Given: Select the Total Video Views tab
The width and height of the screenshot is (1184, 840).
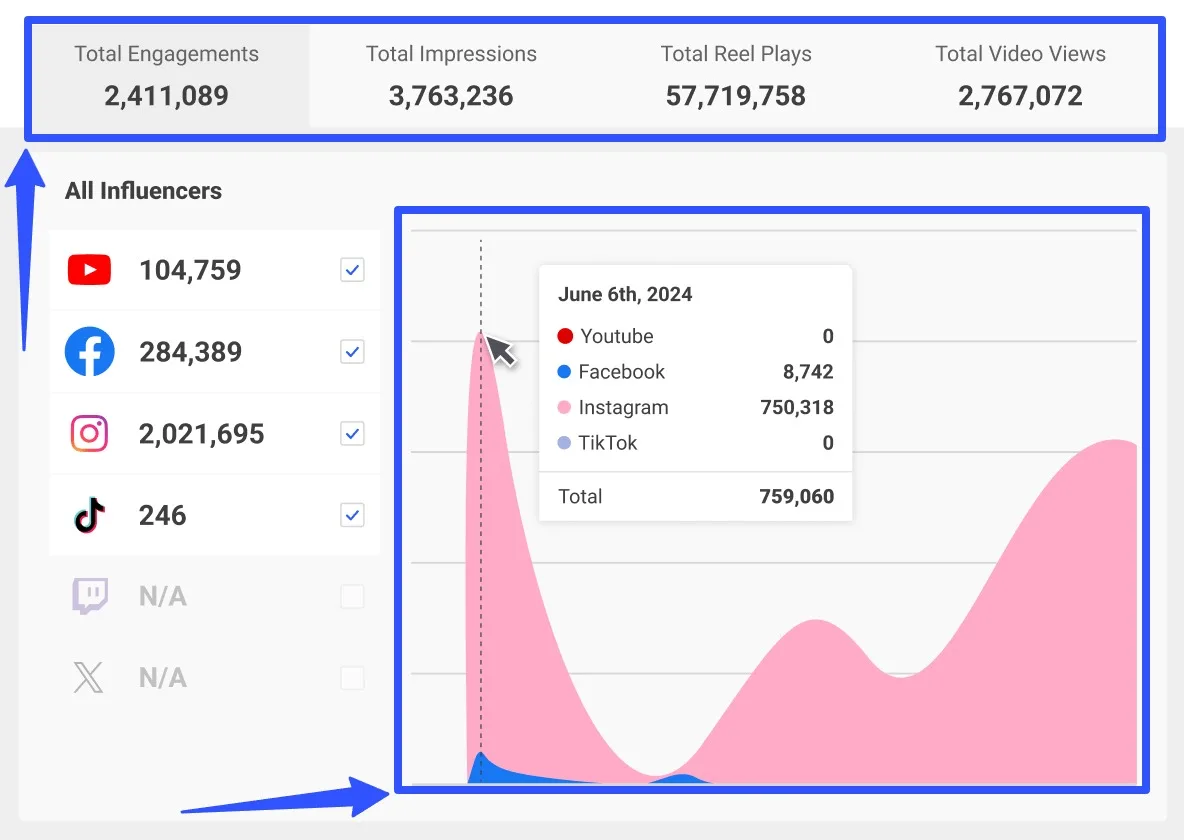Looking at the screenshot, I should point(1020,75).
